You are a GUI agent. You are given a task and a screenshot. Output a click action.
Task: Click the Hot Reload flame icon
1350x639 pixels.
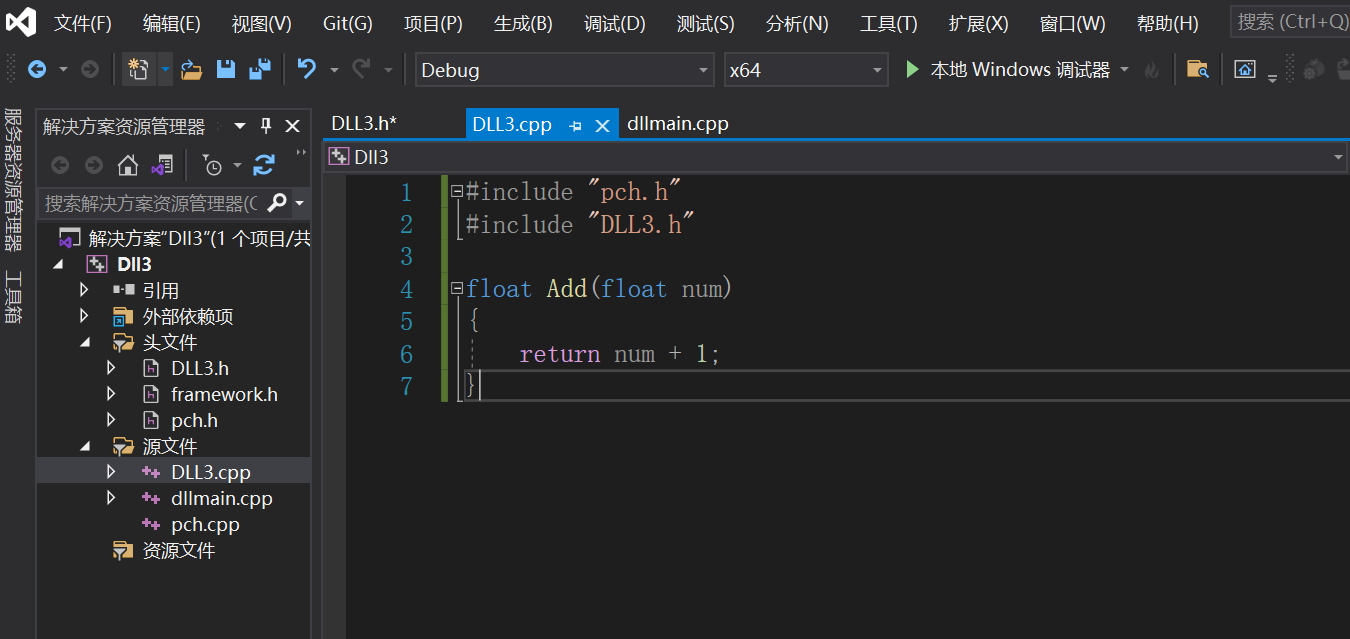(x=1152, y=70)
